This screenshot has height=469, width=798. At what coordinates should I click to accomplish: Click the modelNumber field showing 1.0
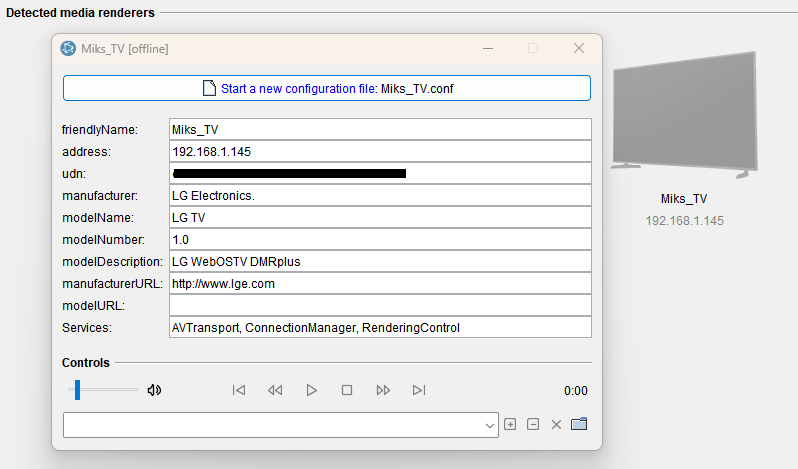tap(380, 240)
